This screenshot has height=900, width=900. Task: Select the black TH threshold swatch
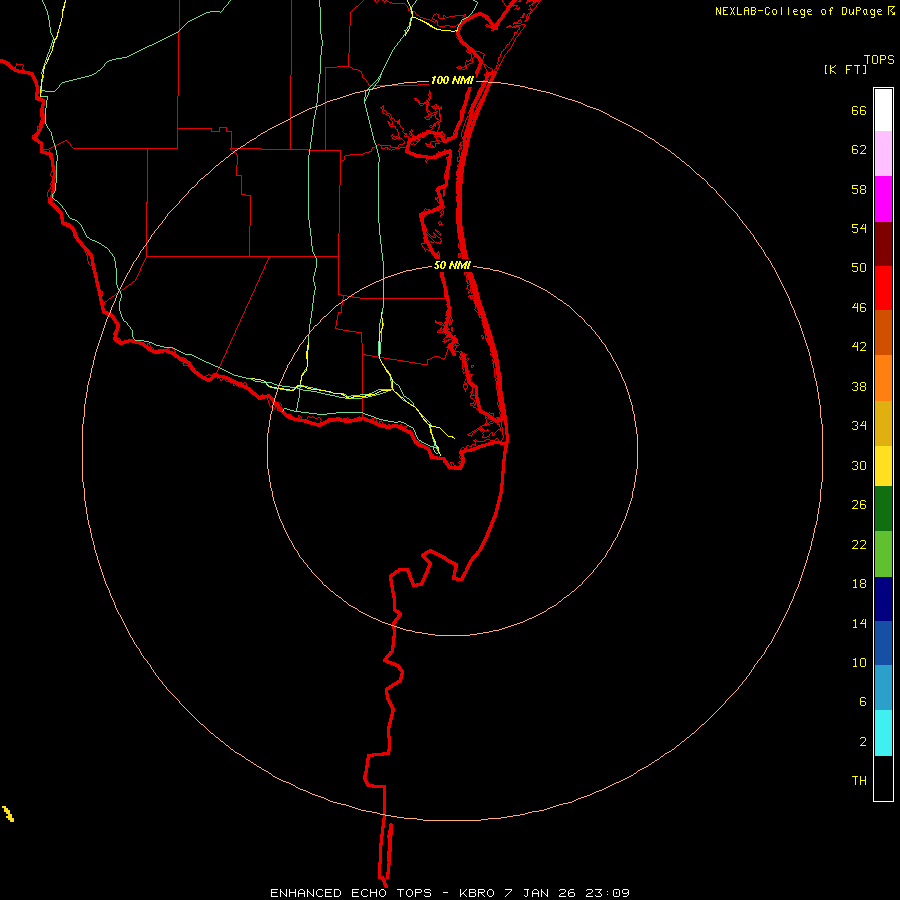tap(883, 778)
